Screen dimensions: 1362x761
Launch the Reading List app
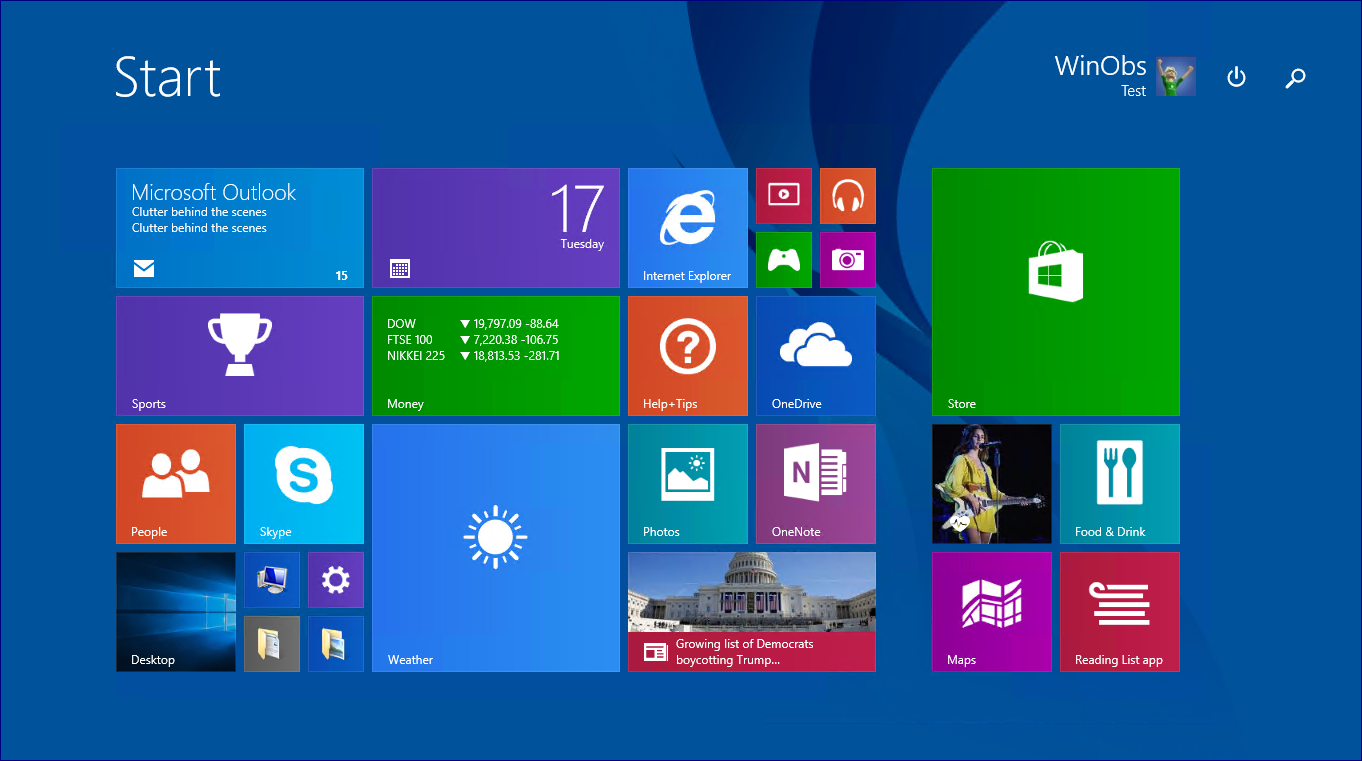pyautogui.click(x=1119, y=611)
